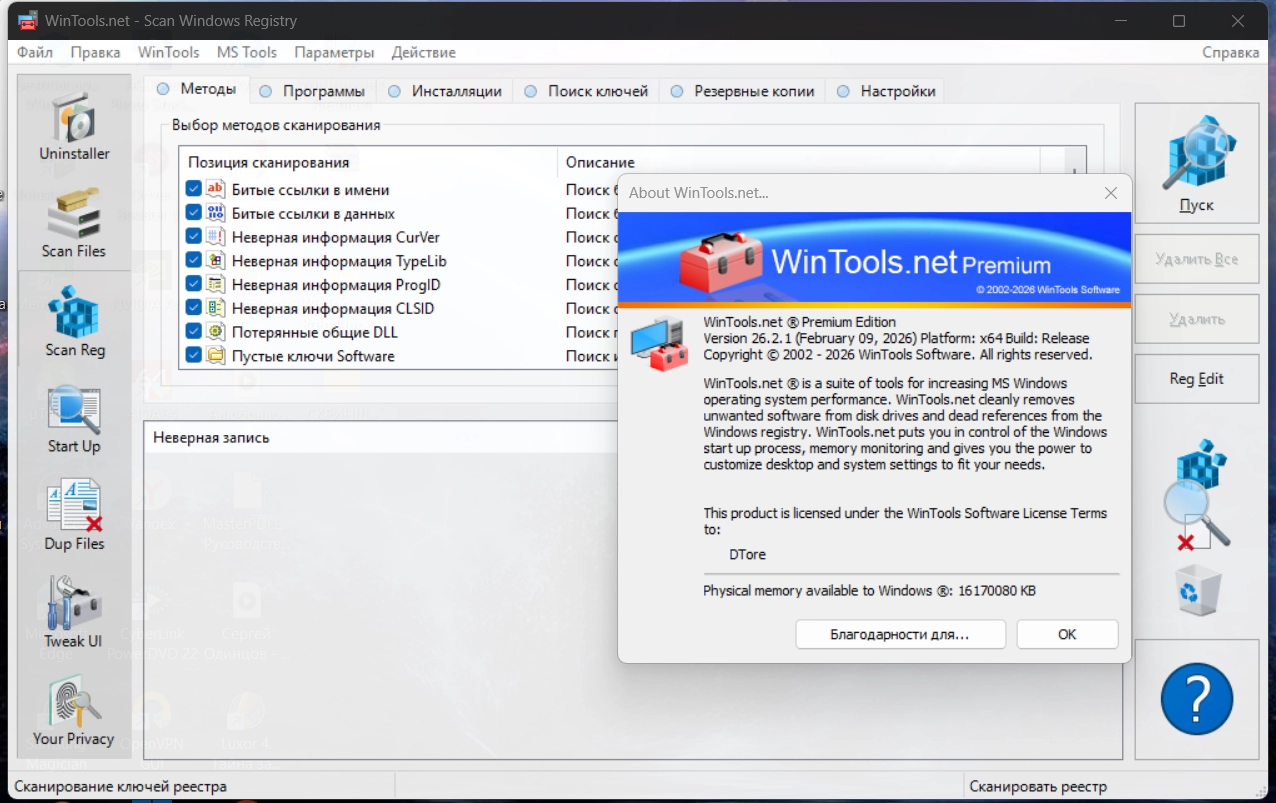Click the icon of Неверная информация TypeLib

coord(216,261)
